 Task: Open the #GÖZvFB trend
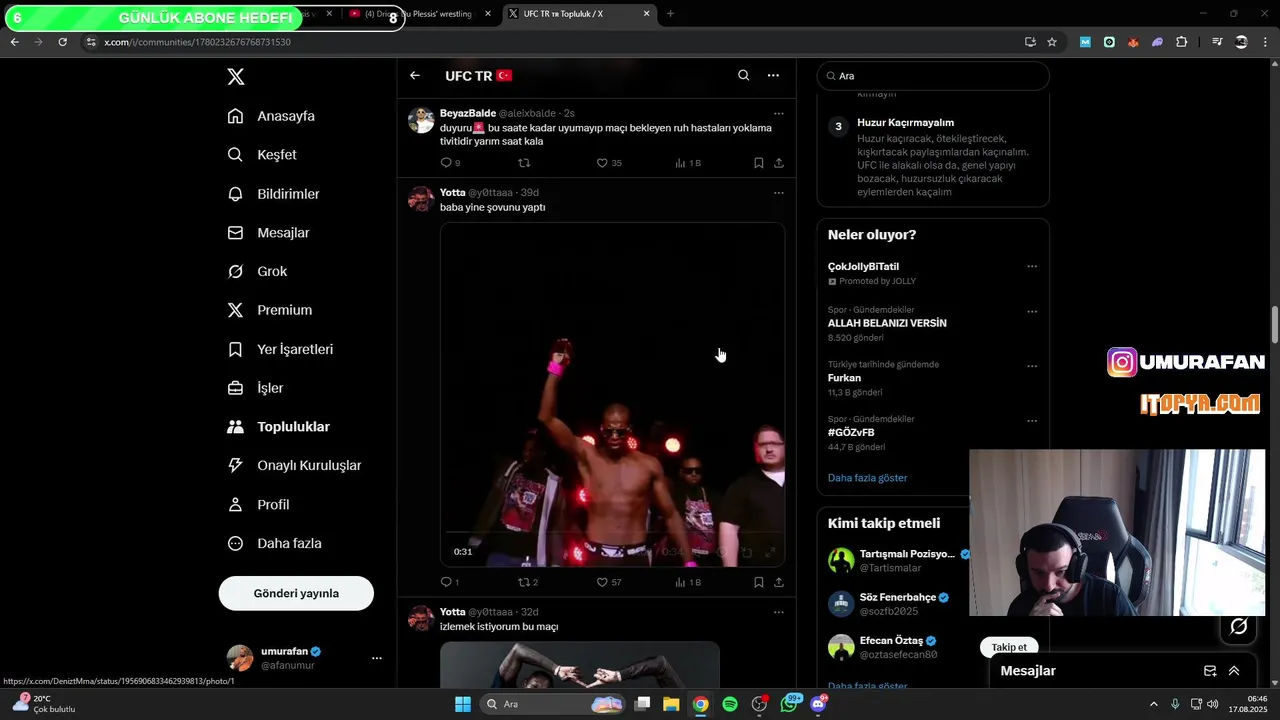click(851, 433)
